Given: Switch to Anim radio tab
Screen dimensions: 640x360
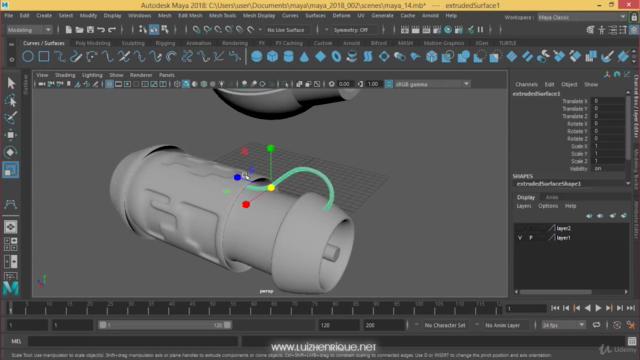Looking at the screenshot, I should tap(551, 197).
